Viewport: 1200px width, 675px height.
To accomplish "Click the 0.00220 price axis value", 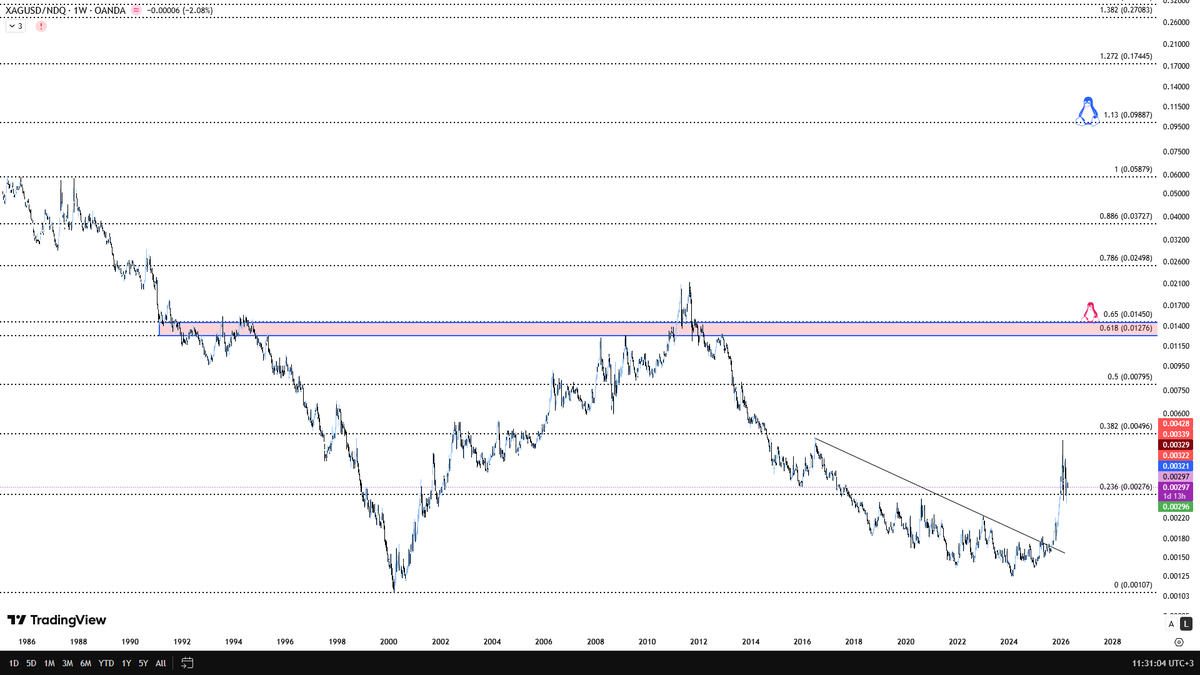I will click(1177, 518).
